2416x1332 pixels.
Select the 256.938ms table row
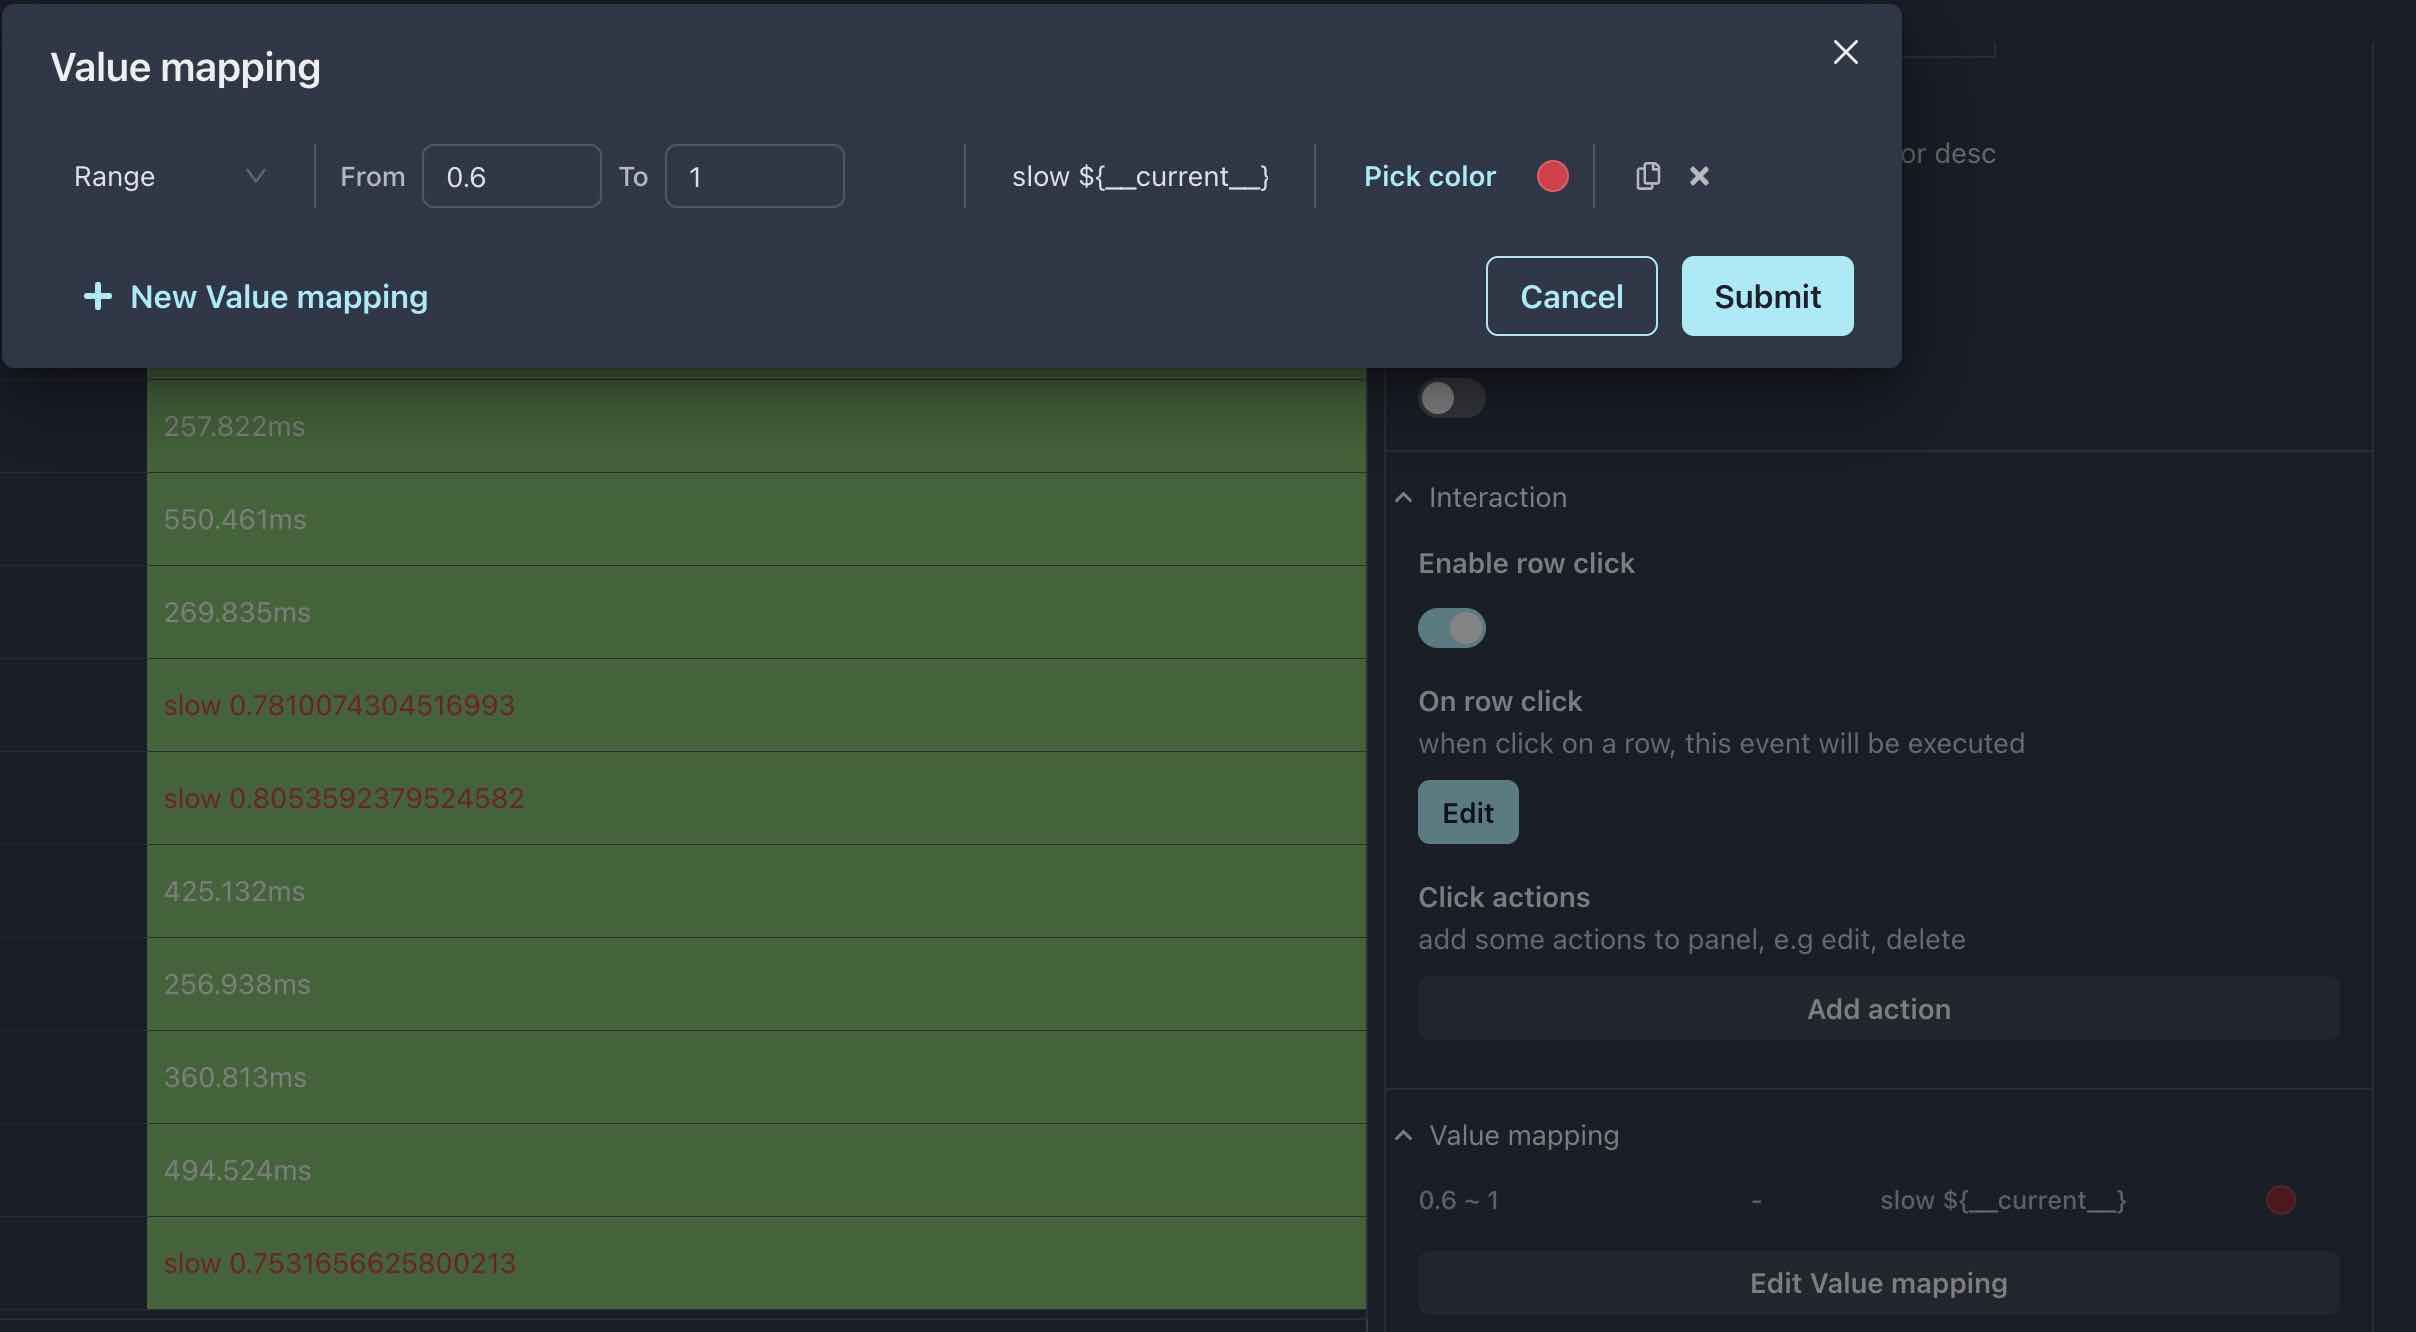(756, 984)
